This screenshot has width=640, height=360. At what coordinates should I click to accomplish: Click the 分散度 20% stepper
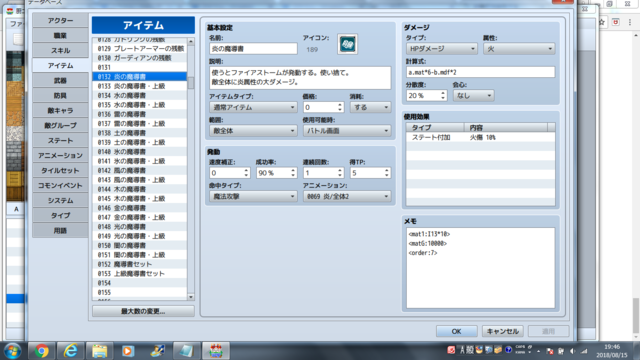427,96
